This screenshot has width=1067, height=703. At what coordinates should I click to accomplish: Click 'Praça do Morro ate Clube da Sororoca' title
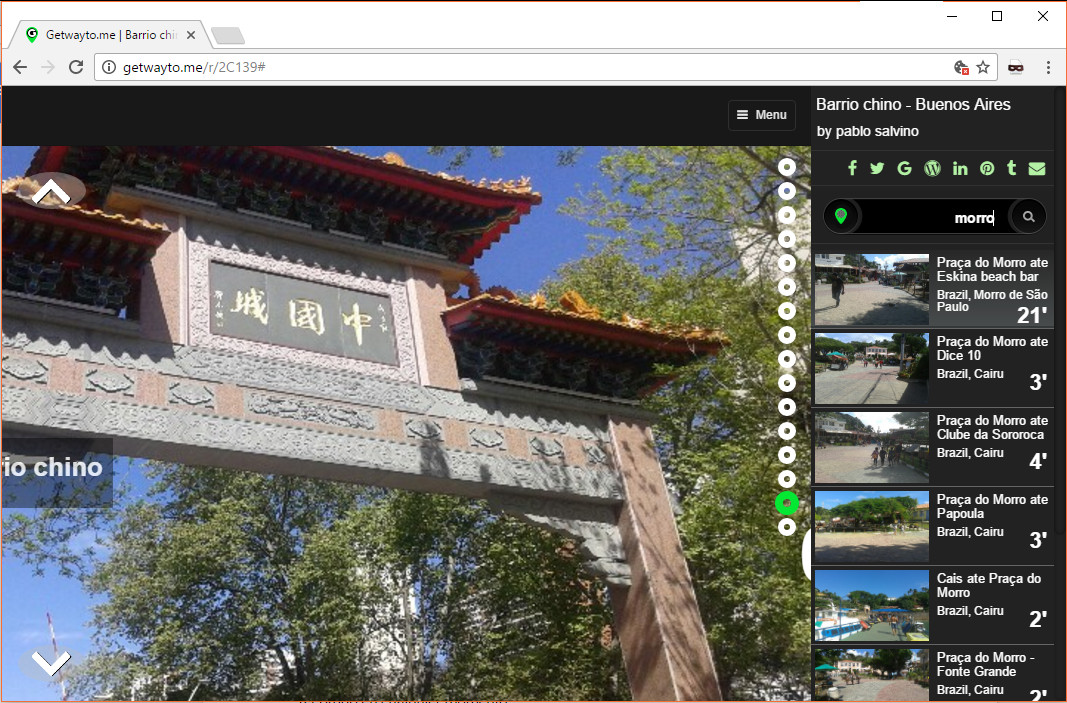[992, 427]
